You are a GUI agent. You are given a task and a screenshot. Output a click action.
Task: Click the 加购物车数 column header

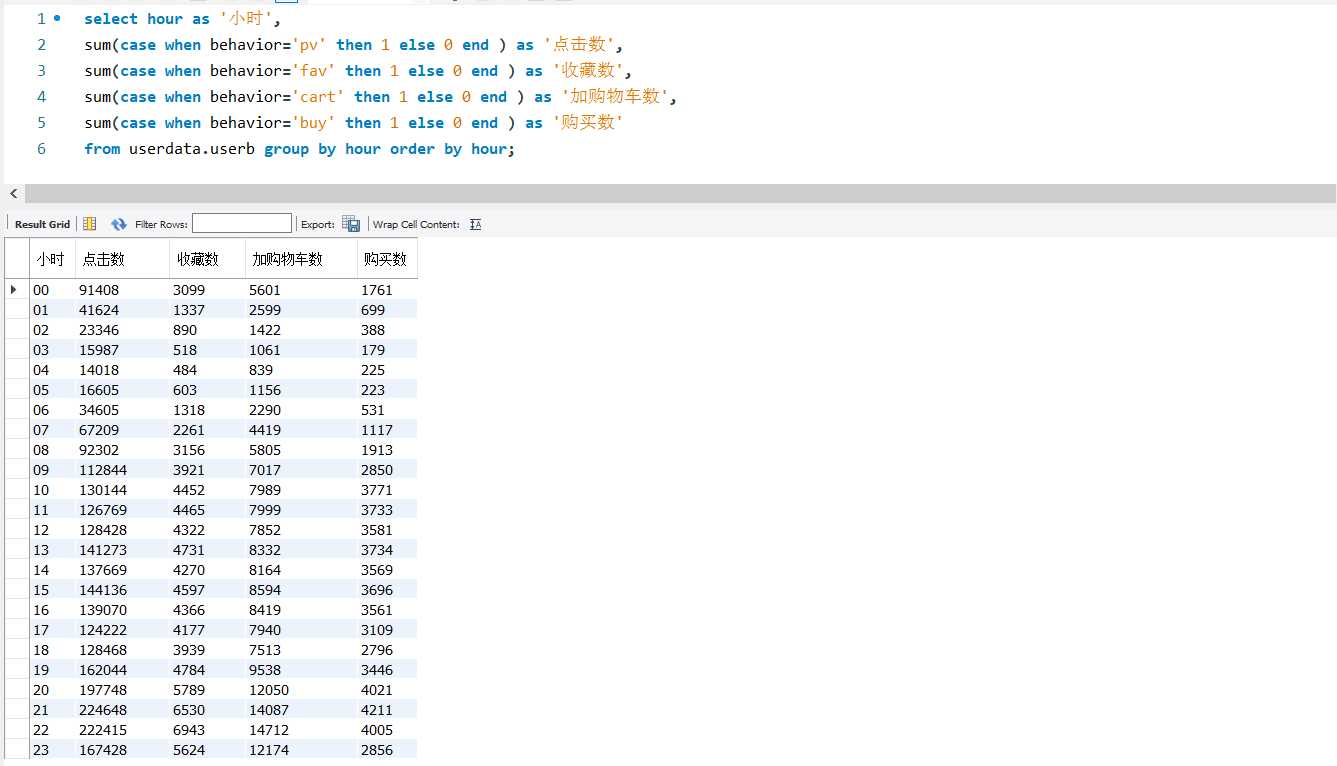pyautogui.click(x=301, y=259)
